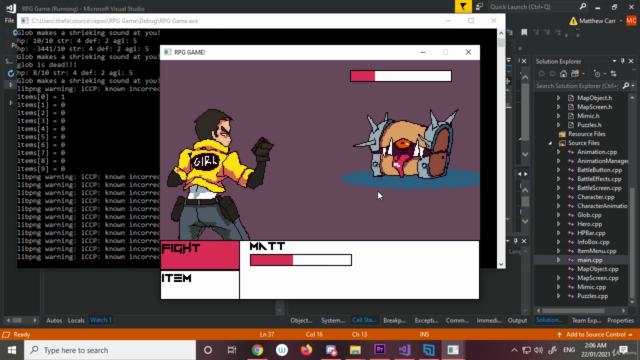Click the Puzzles.cpp file icon
This screenshot has height=360, width=640.
pyautogui.click(x=571, y=296)
